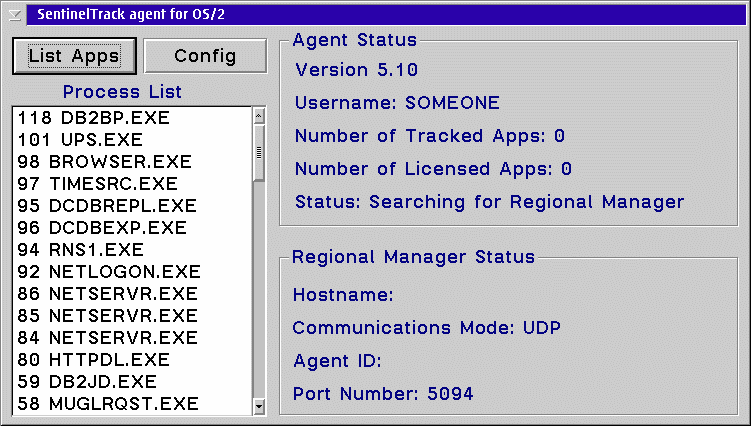Select 94 RNS1.EXE process row
The height and width of the screenshot is (426, 751).
click(x=133, y=250)
